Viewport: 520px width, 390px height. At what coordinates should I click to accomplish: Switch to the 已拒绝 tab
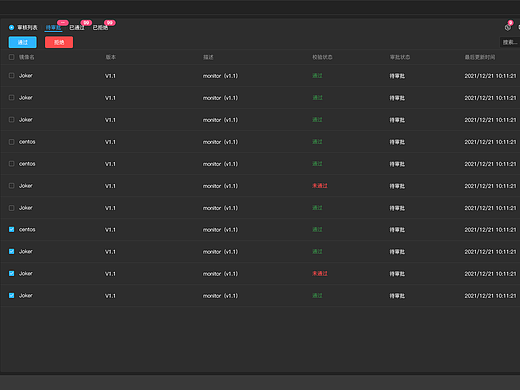(x=100, y=27)
